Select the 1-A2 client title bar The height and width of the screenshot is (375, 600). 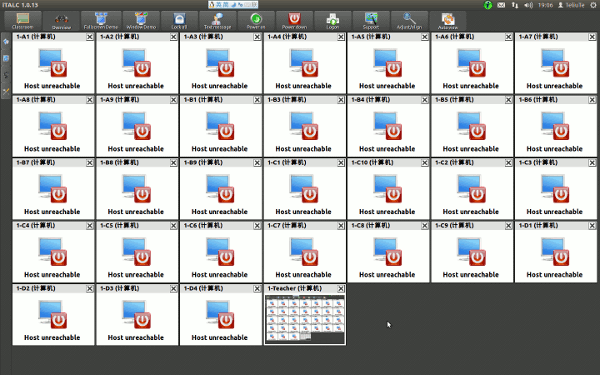137,37
